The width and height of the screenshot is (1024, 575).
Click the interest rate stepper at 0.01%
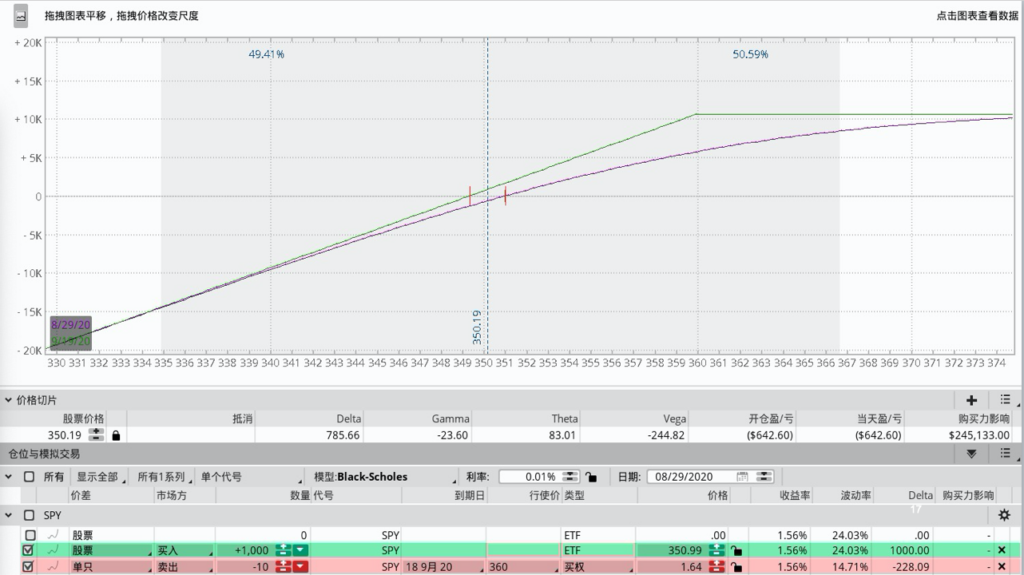[570, 477]
